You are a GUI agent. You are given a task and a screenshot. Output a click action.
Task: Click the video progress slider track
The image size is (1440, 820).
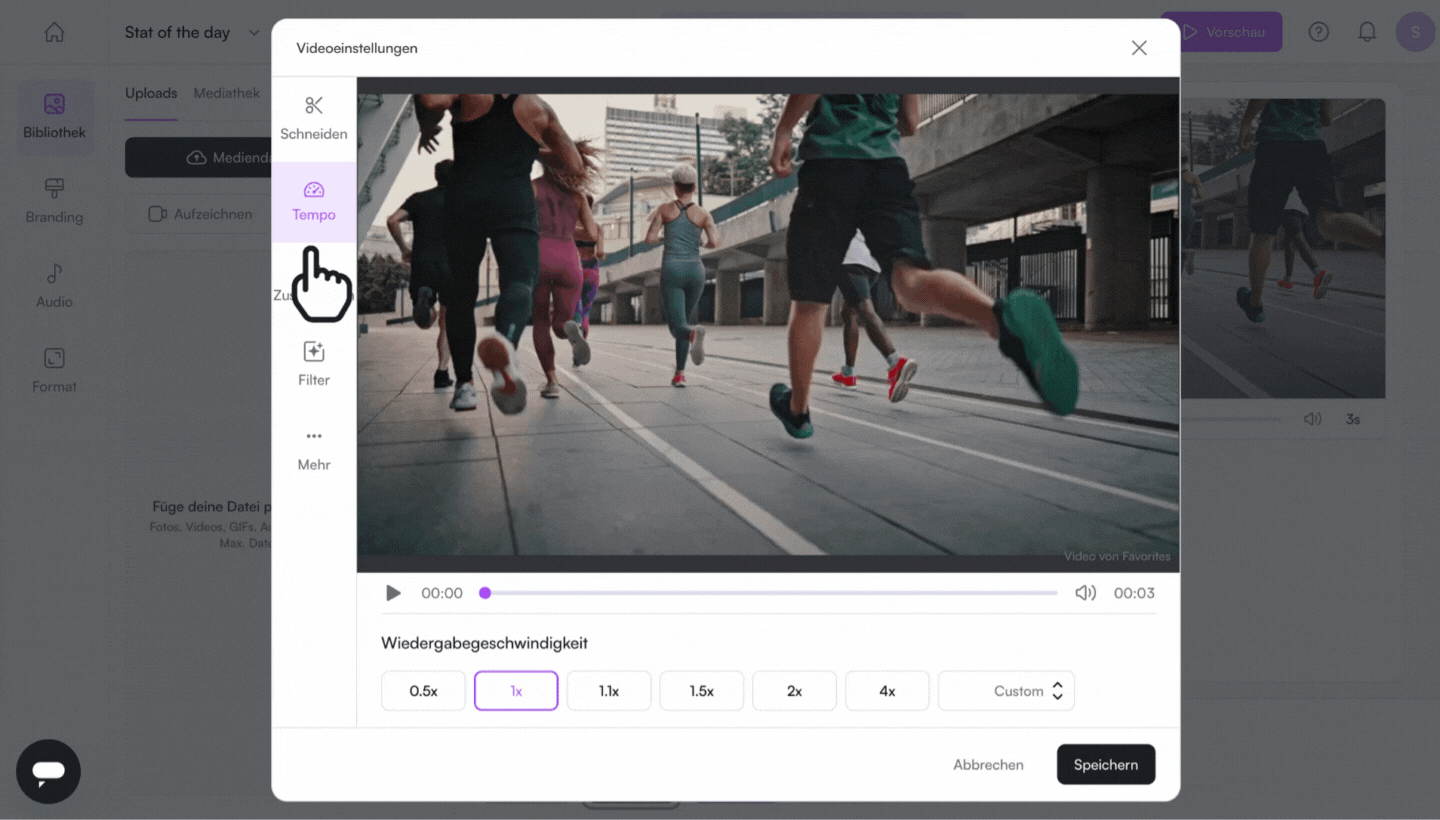tap(770, 593)
